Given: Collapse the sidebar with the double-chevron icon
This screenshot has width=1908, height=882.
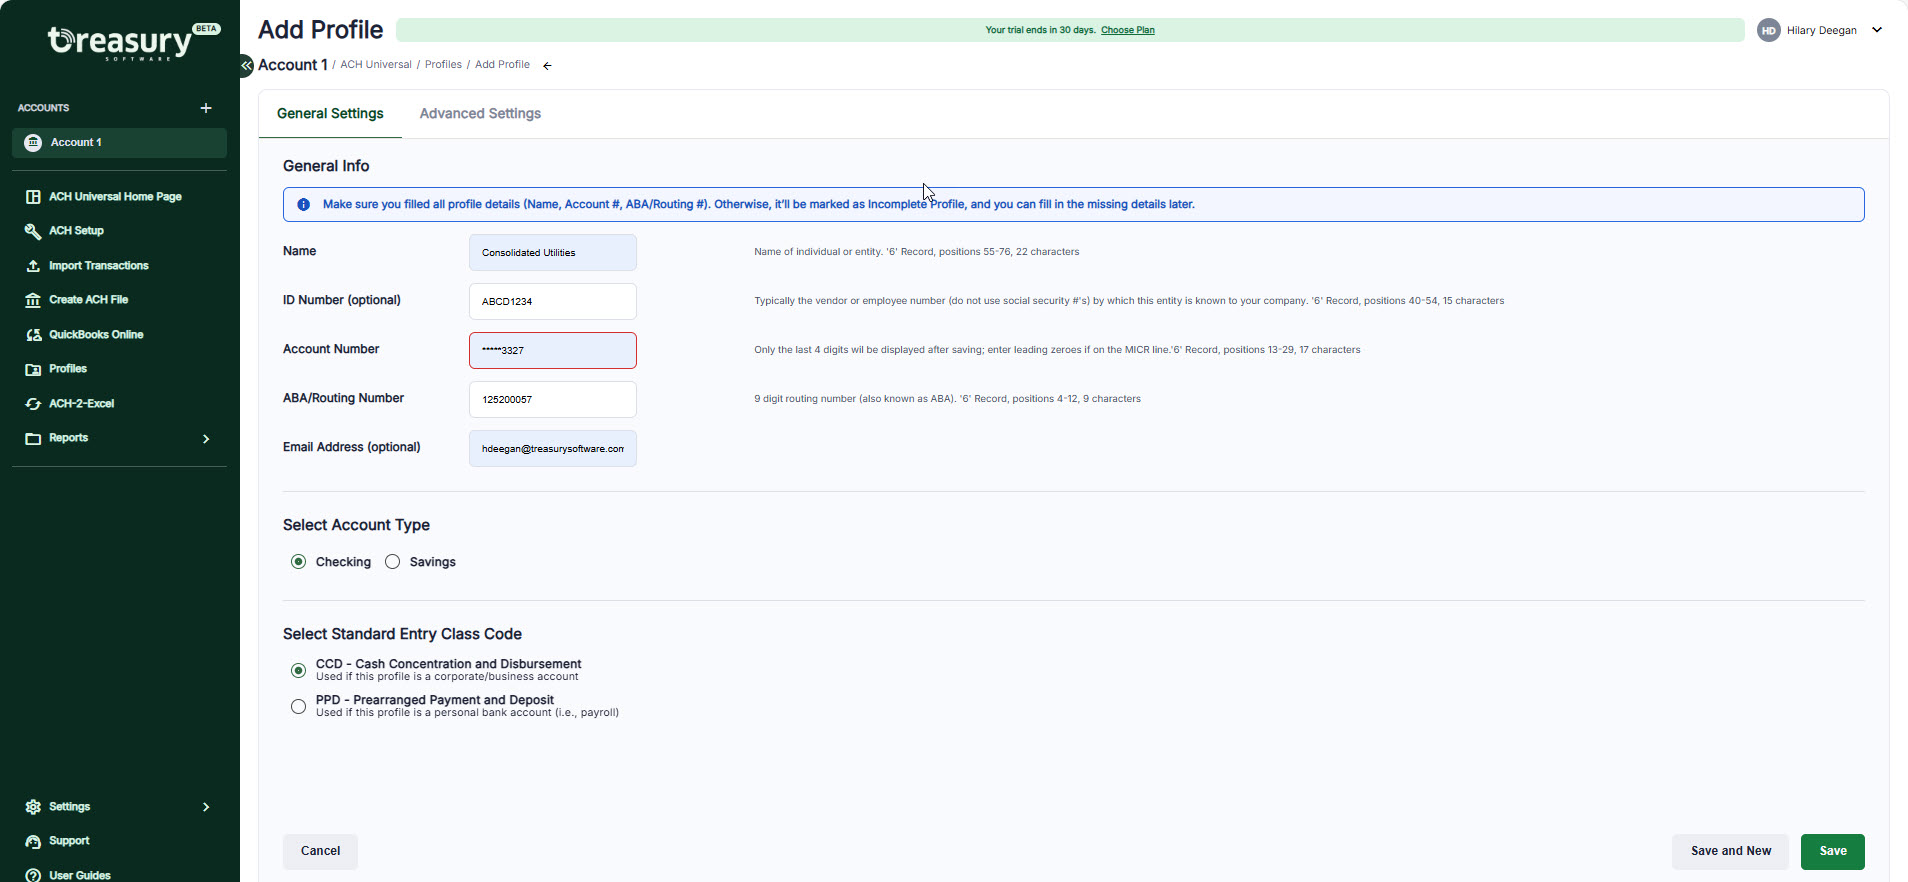Looking at the screenshot, I should (246, 65).
